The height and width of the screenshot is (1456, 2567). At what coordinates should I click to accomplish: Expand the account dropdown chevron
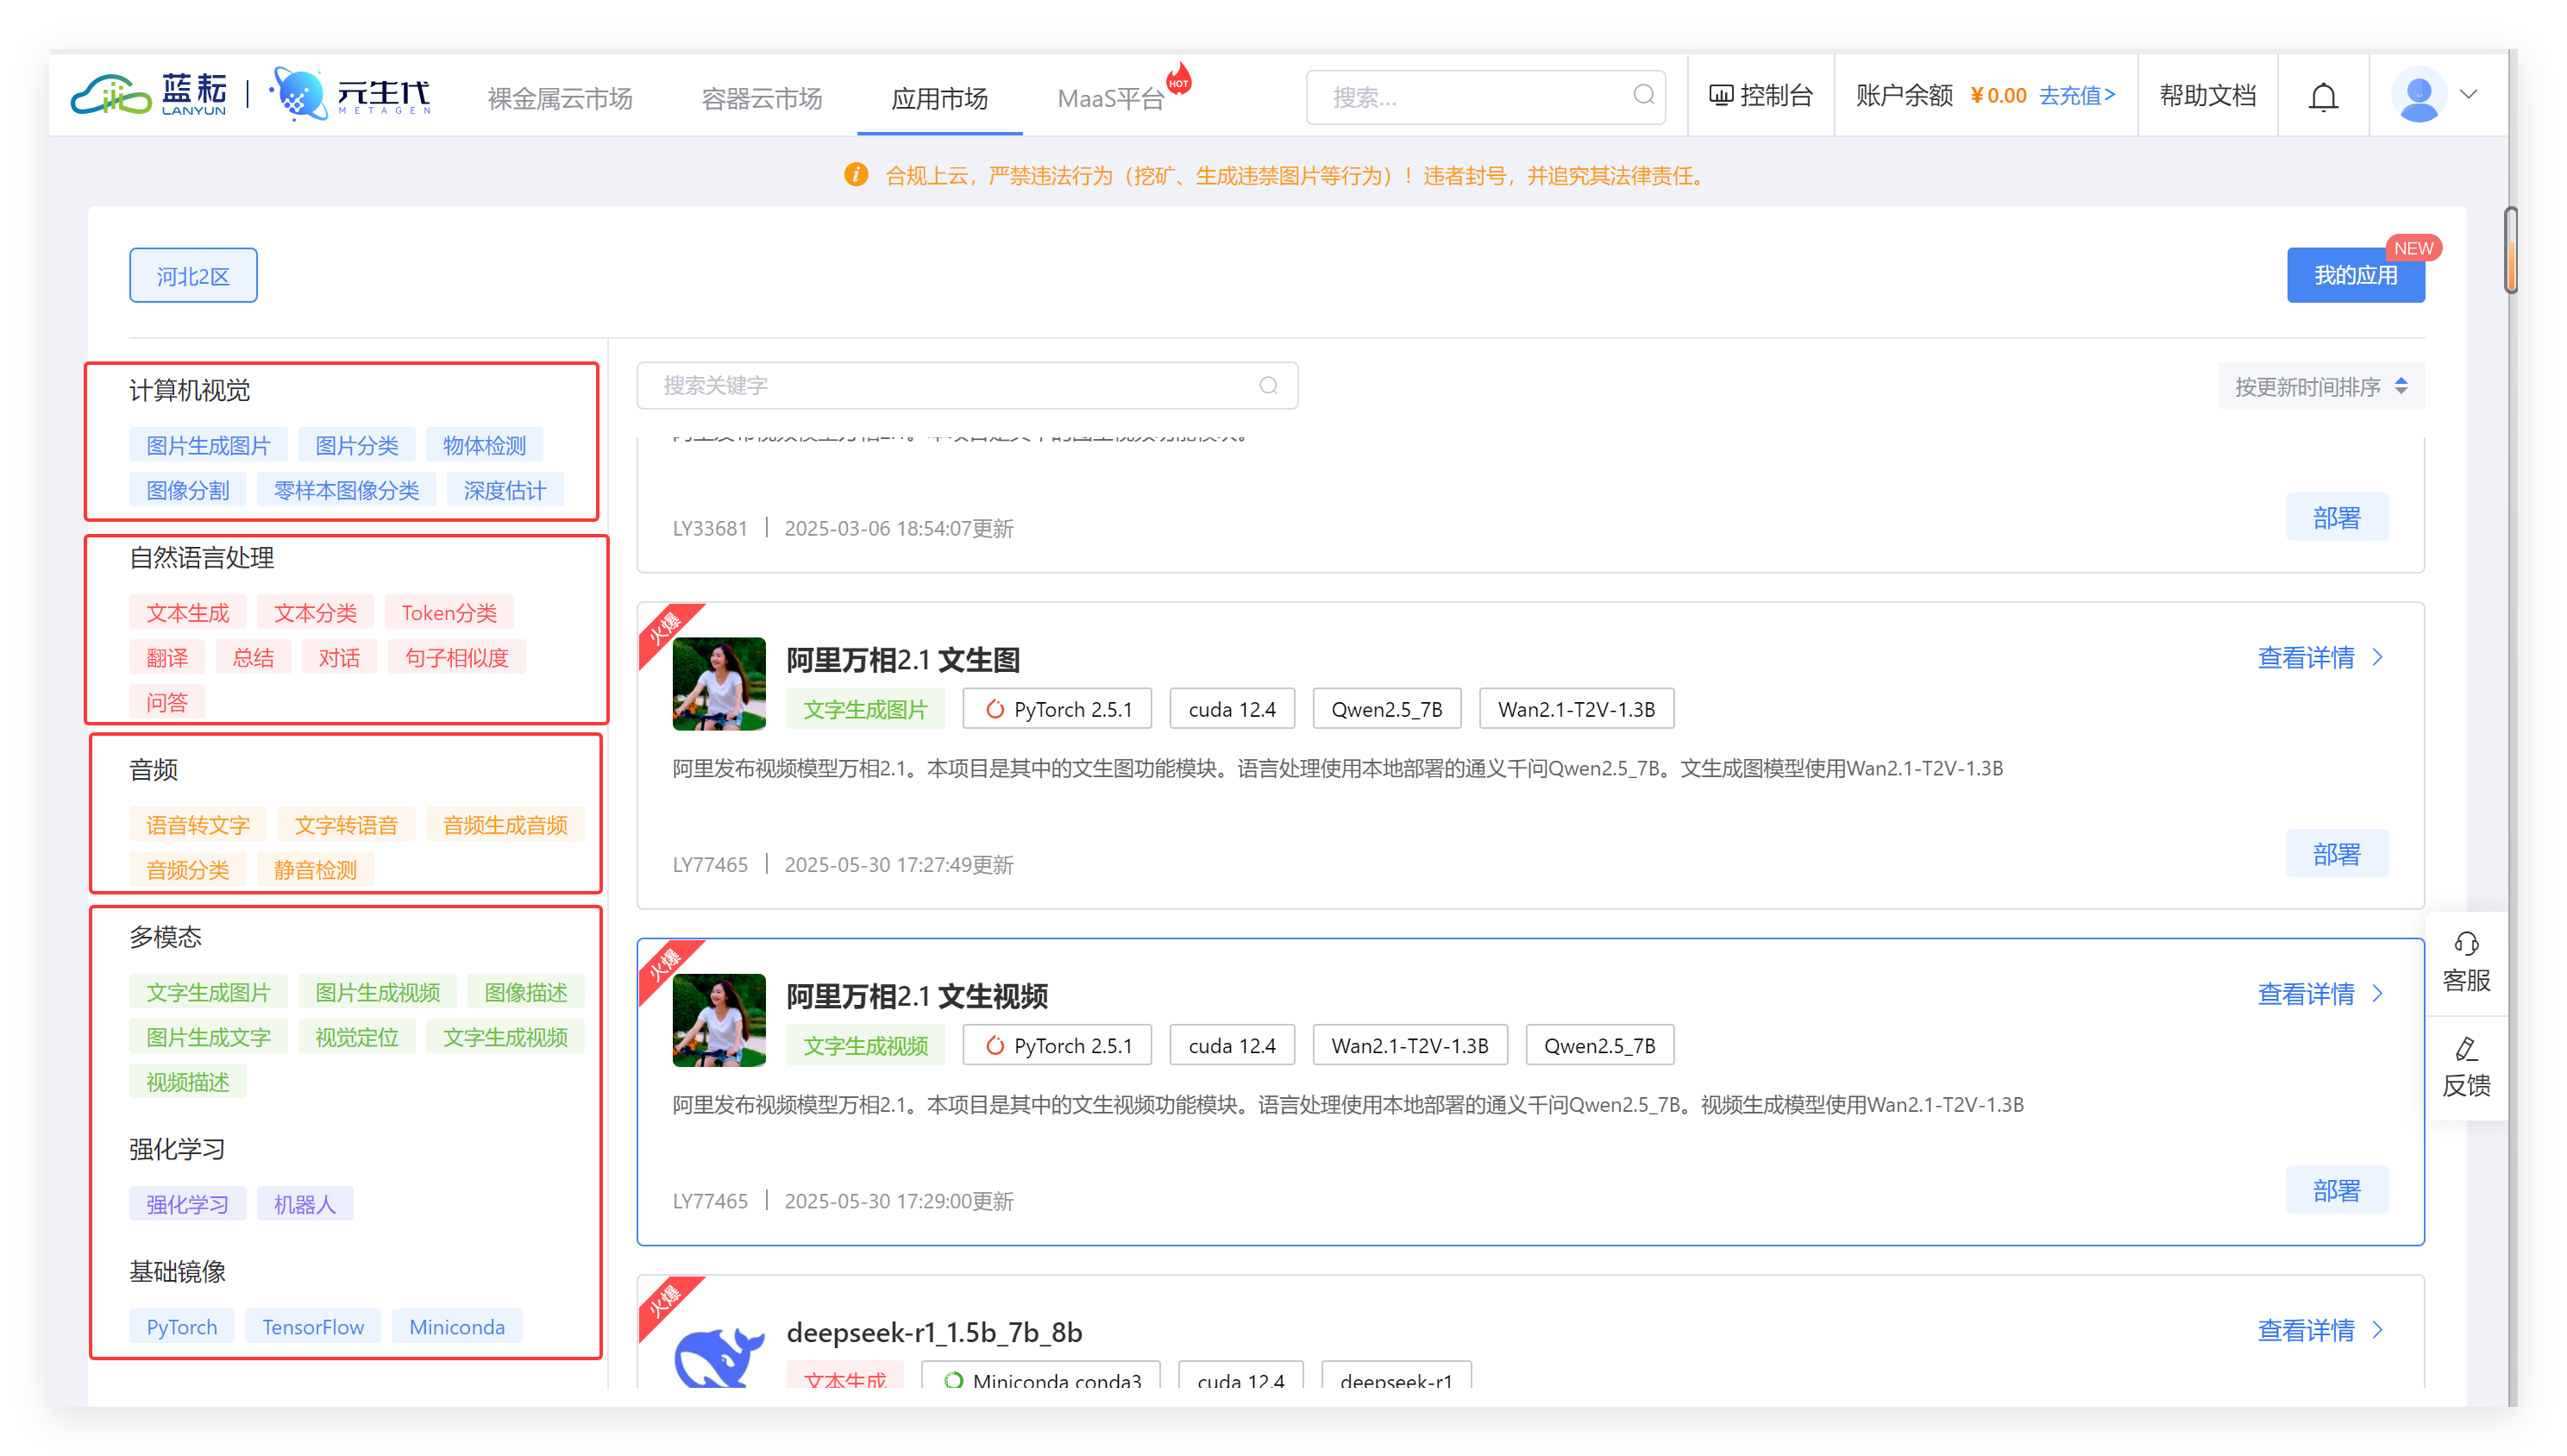pos(2468,95)
